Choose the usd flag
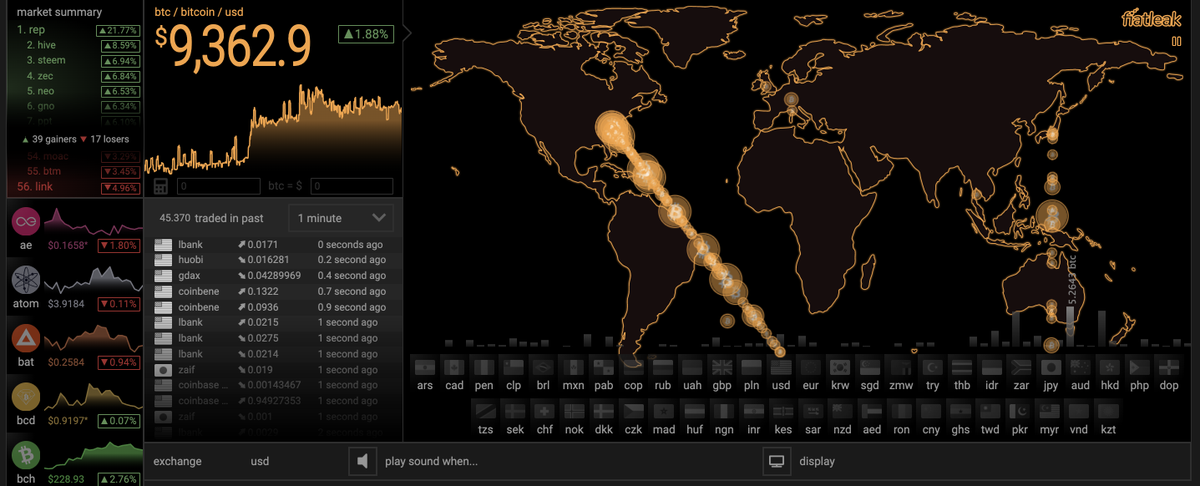Viewport: 1200px width, 486px height. [x=780, y=367]
